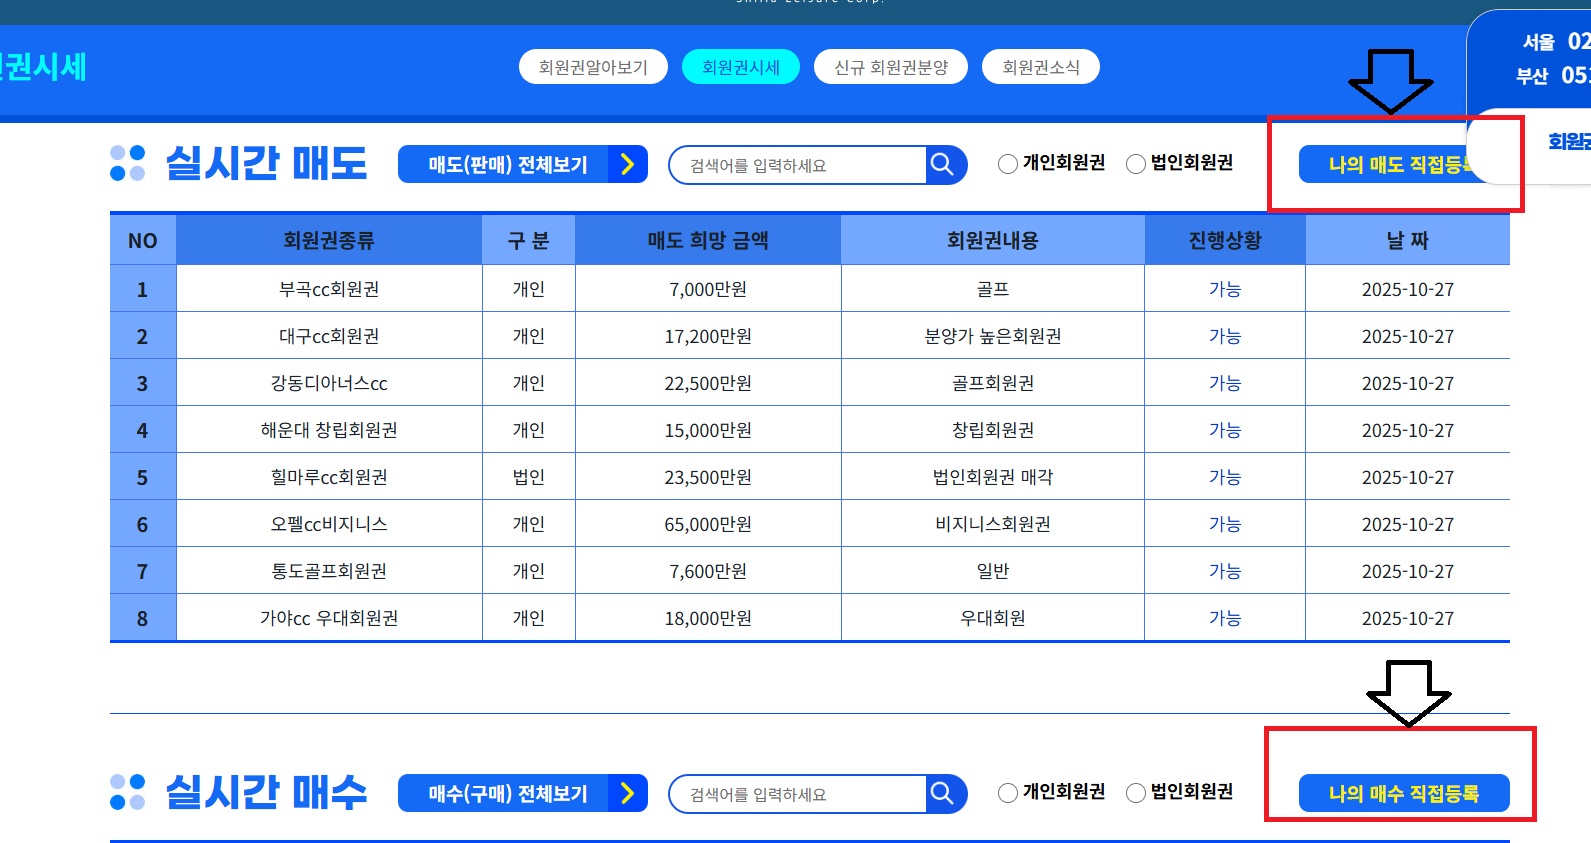Click the 나의 매수 직접등록 button
The height and width of the screenshot is (843, 1591).
click(x=1404, y=793)
